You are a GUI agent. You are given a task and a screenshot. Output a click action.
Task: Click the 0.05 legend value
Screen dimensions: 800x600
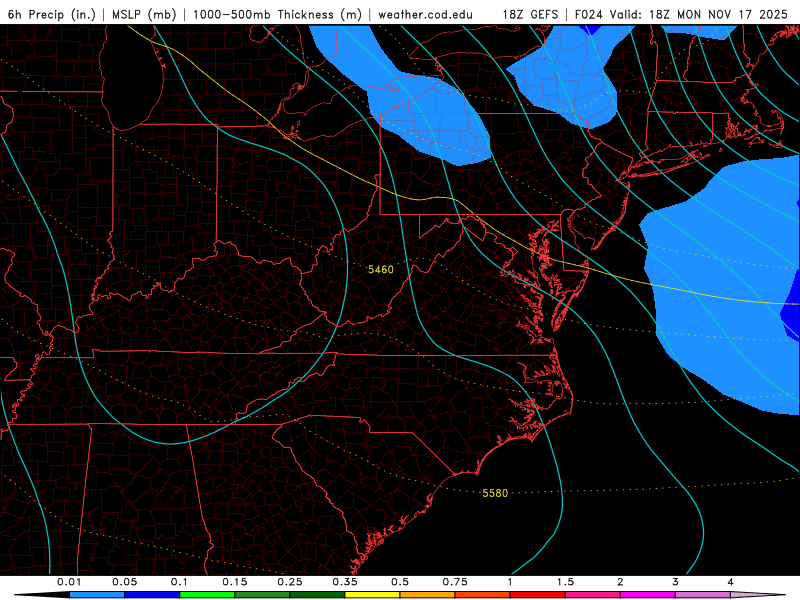point(124,582)
